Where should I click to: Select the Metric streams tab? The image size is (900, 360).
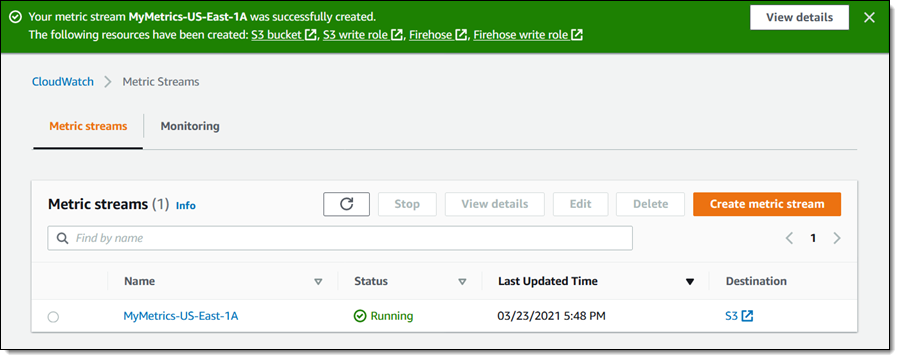[x=88, y=126]
